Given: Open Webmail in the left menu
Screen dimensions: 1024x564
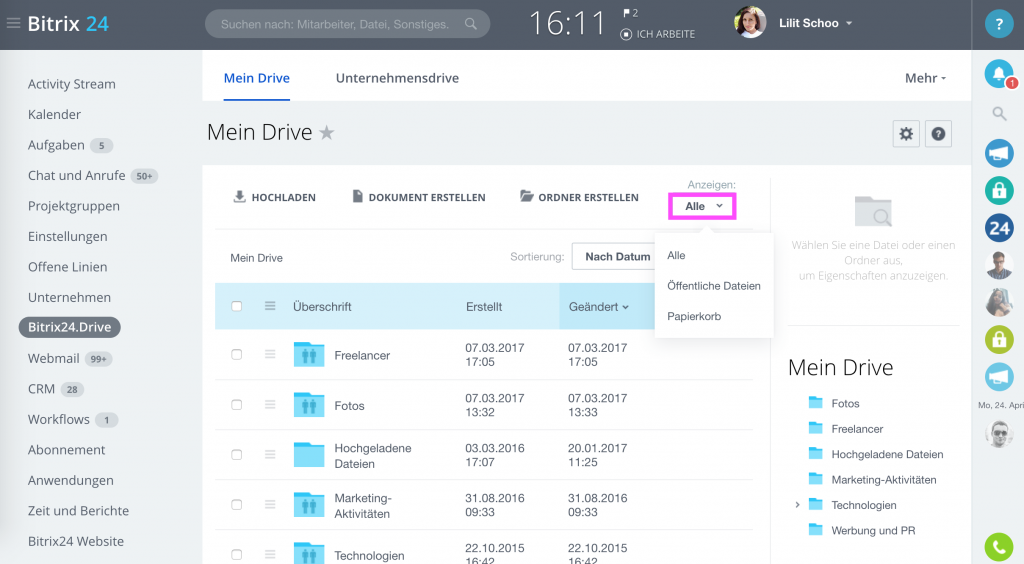Looking at the screenshot, I should (54, 358).
